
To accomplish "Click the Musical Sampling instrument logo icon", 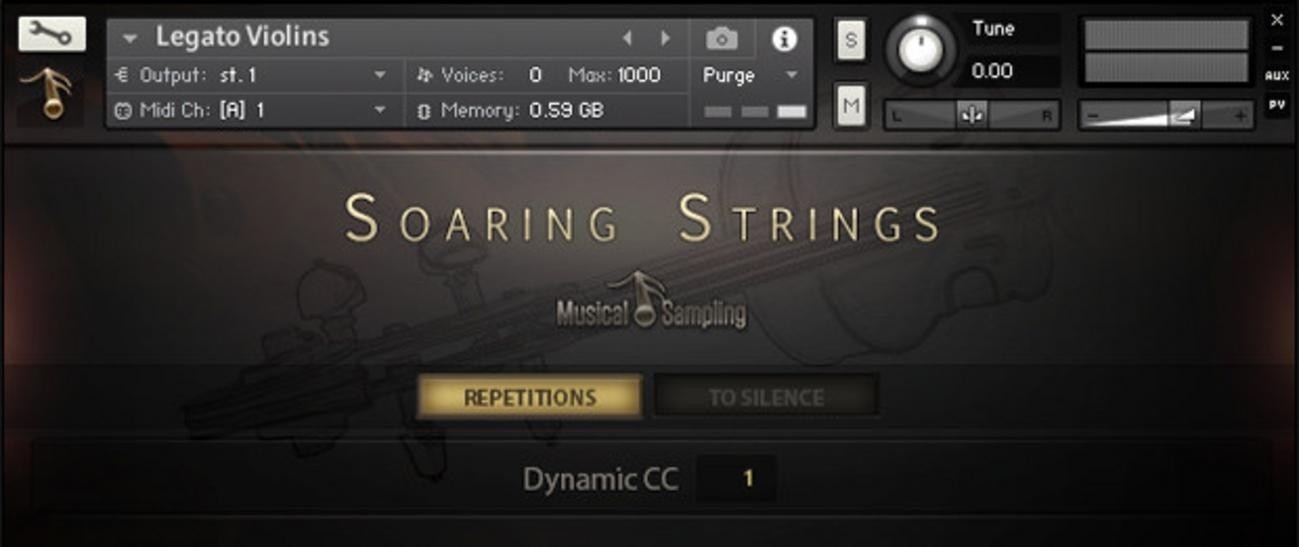I will click(x=48, y=92).
